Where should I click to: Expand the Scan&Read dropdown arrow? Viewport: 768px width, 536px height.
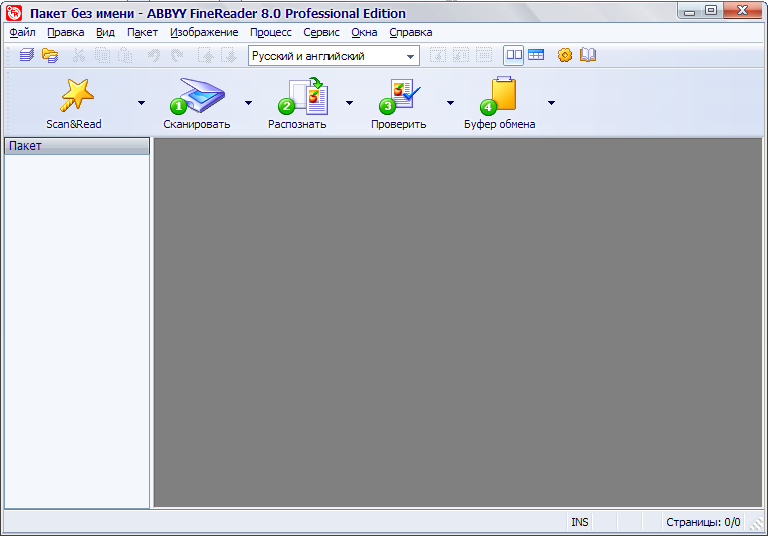click(x=142, y=103)
